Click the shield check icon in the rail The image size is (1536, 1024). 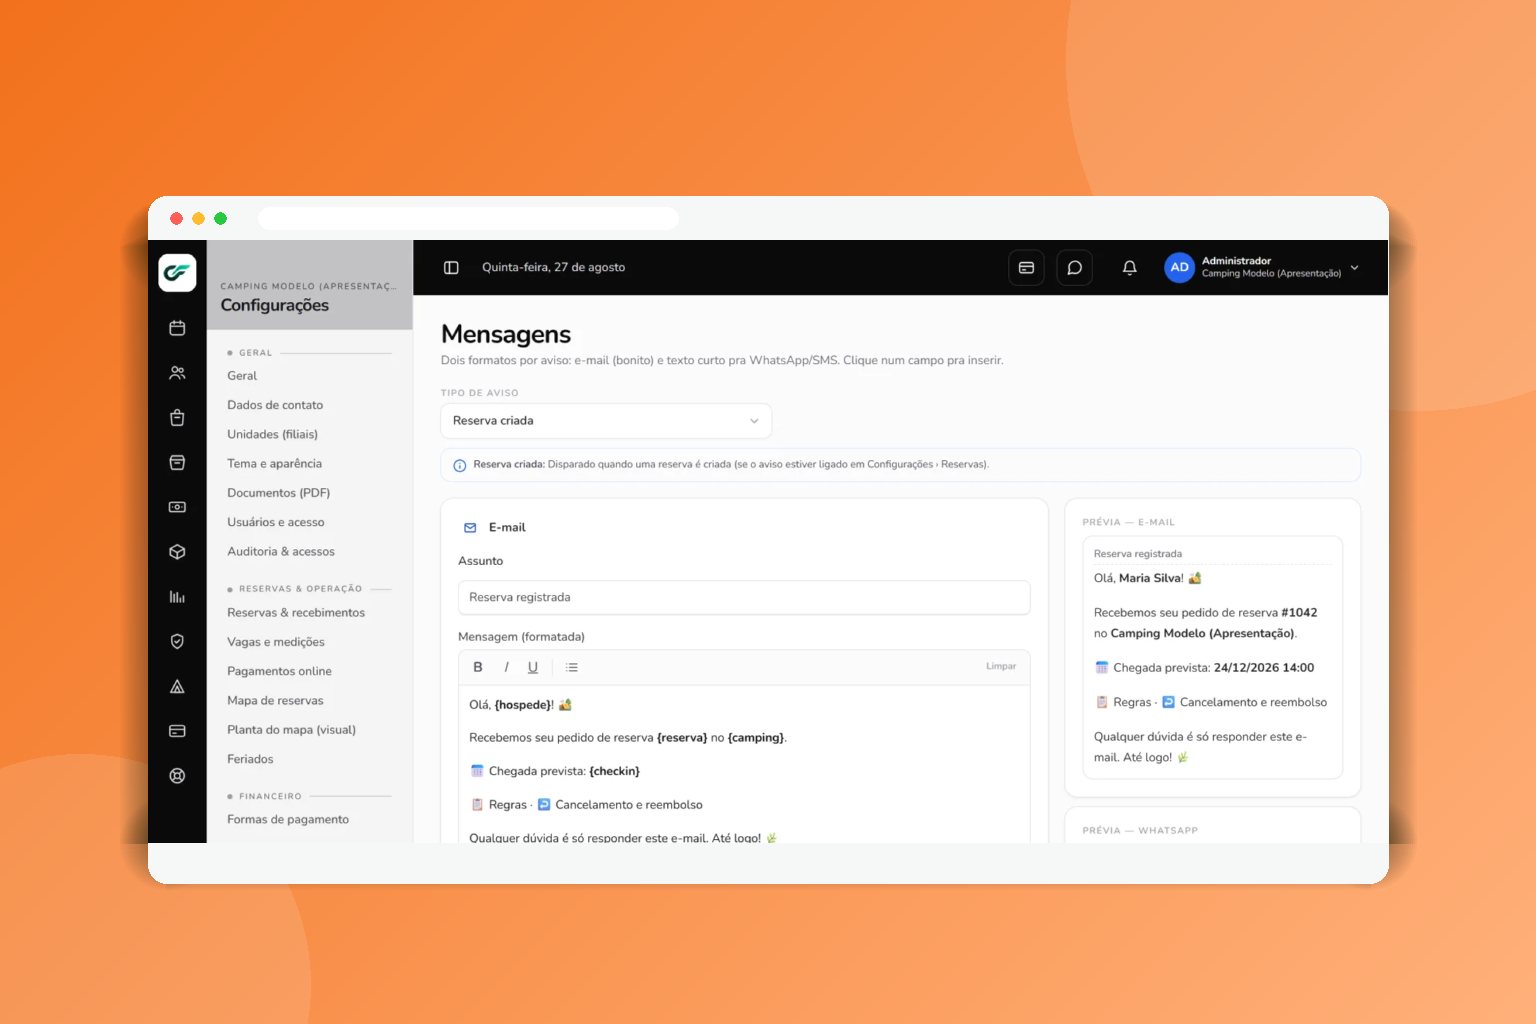click(x=177, y=641)
